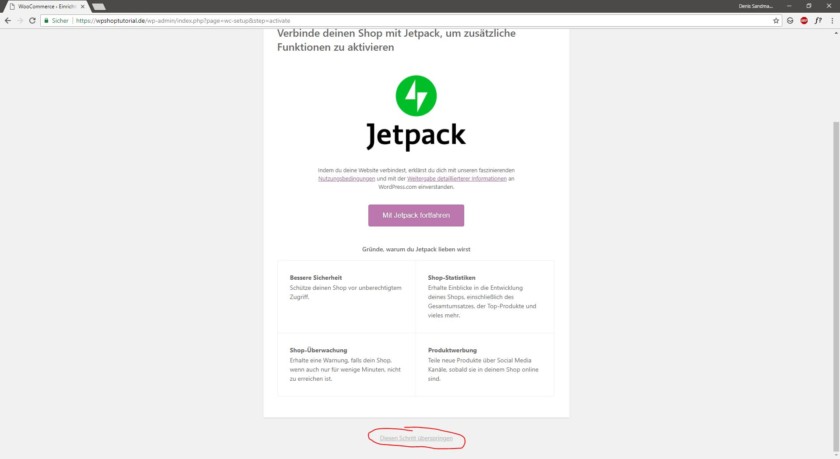Click the f? extension icon
Image resolution: width=840 pixels, height=459 pixels.
(818, 20)
